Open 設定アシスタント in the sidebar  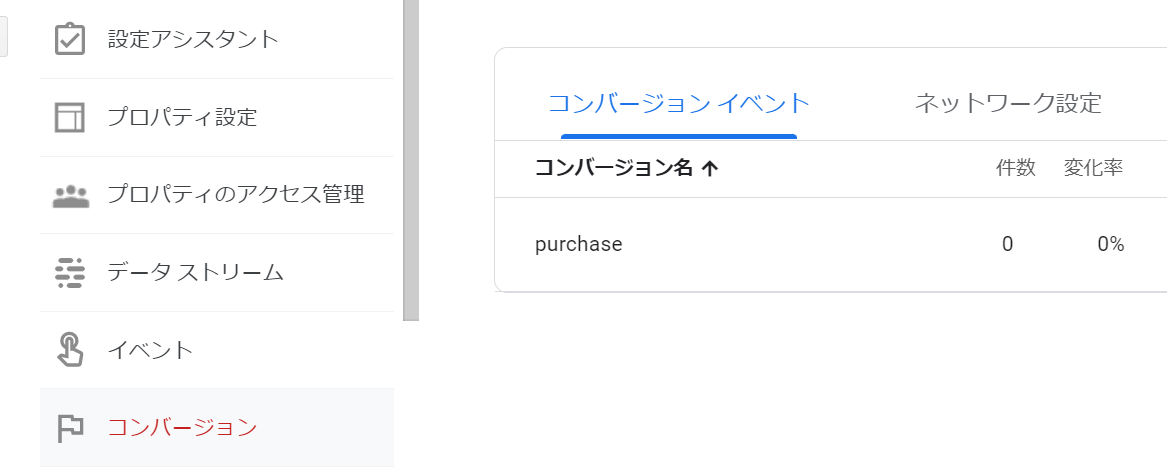pyautogui.click(x=193, y=40)
